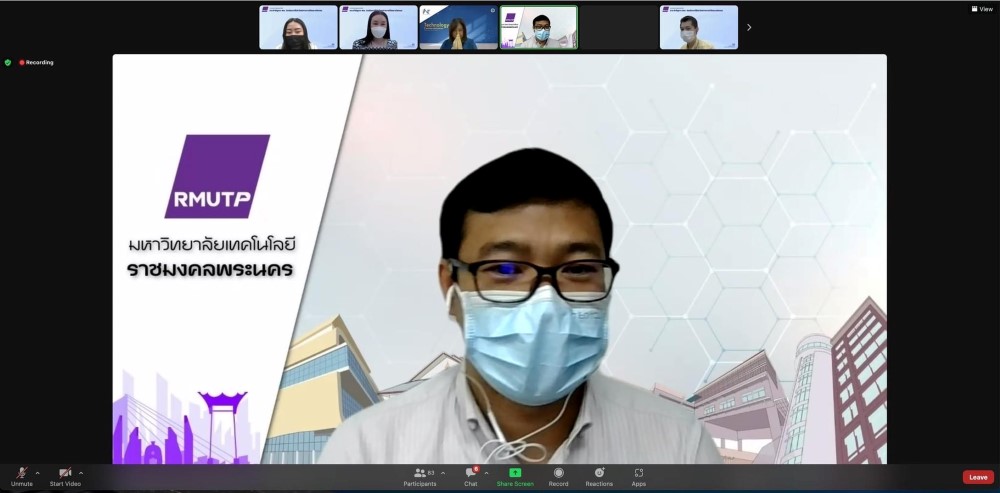Click the Recording indicator
The image size is (1000, 493).
tap(36, 63)
